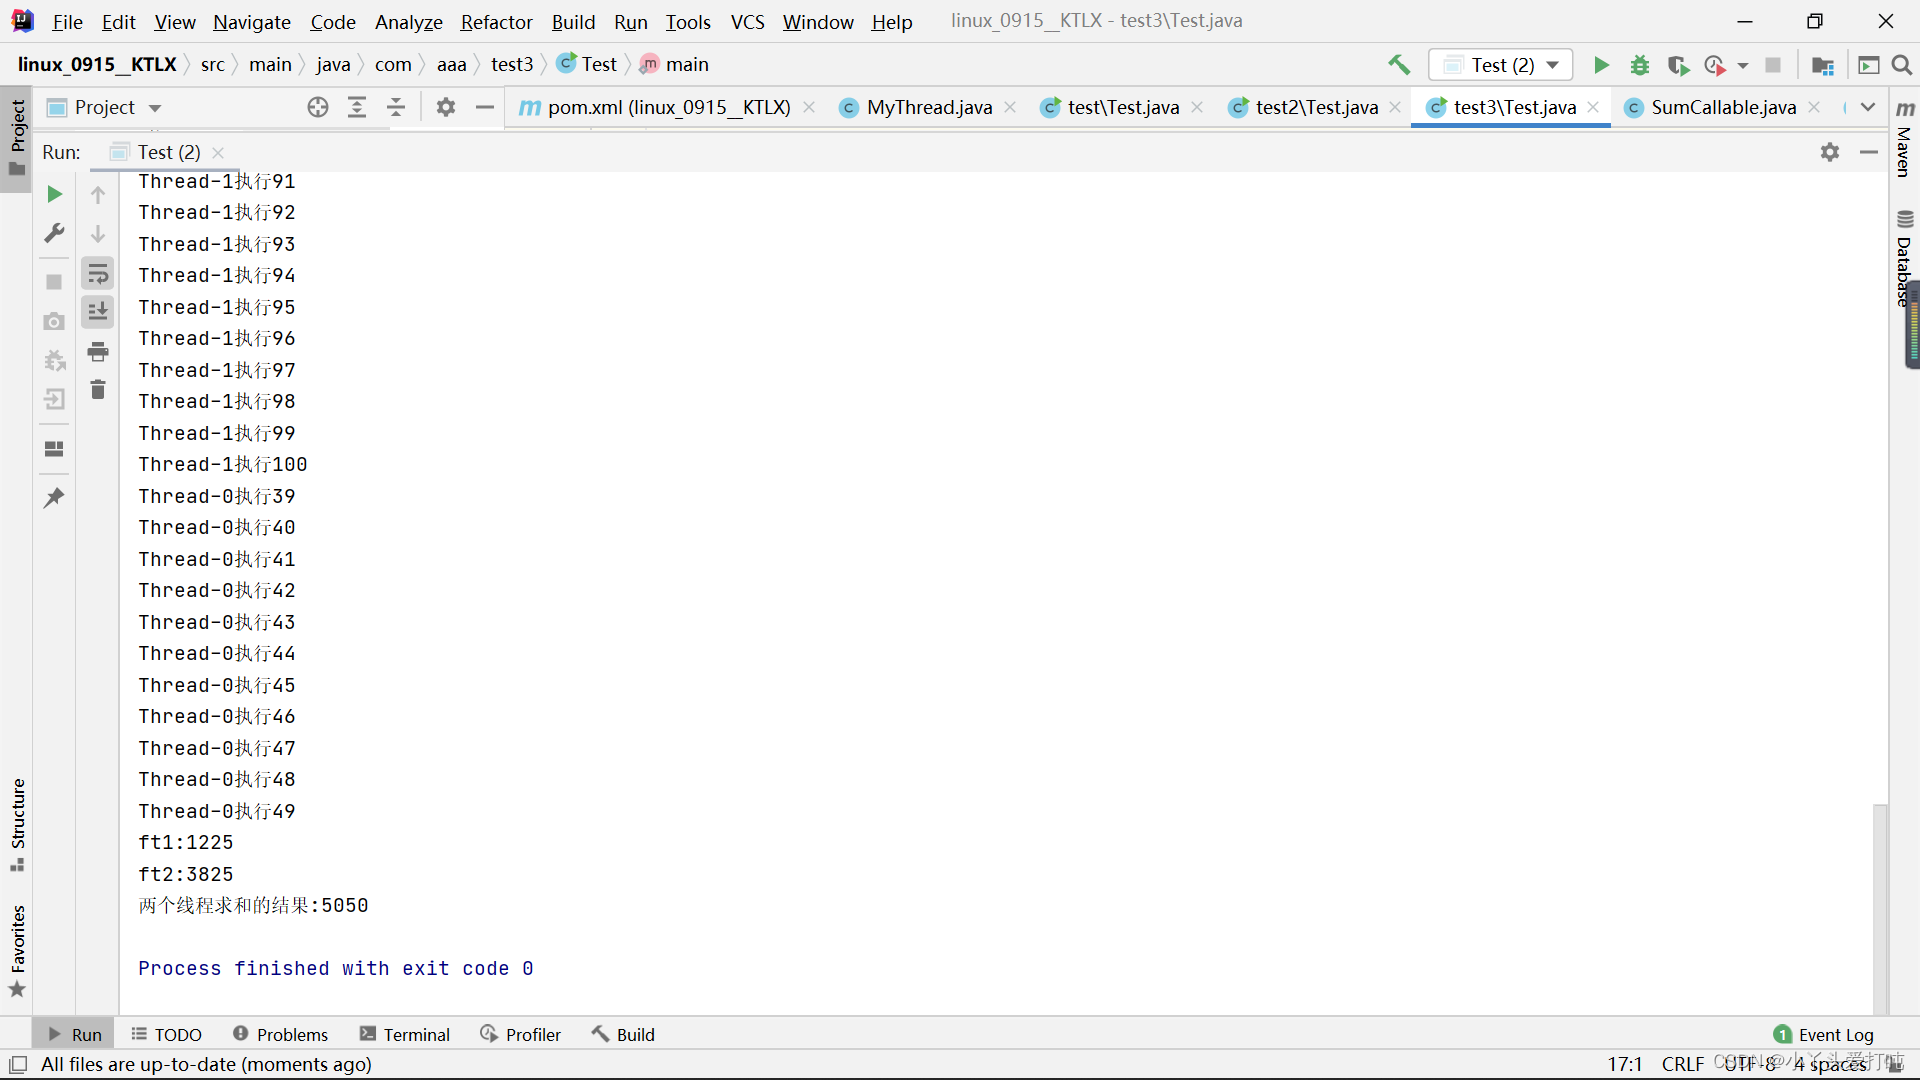The height and width of the screenshot is (1080, 1920).
Task: Click linux_0915_KTLX breadcrumb root
Action: pyautogui.click(x=97, y=64)
